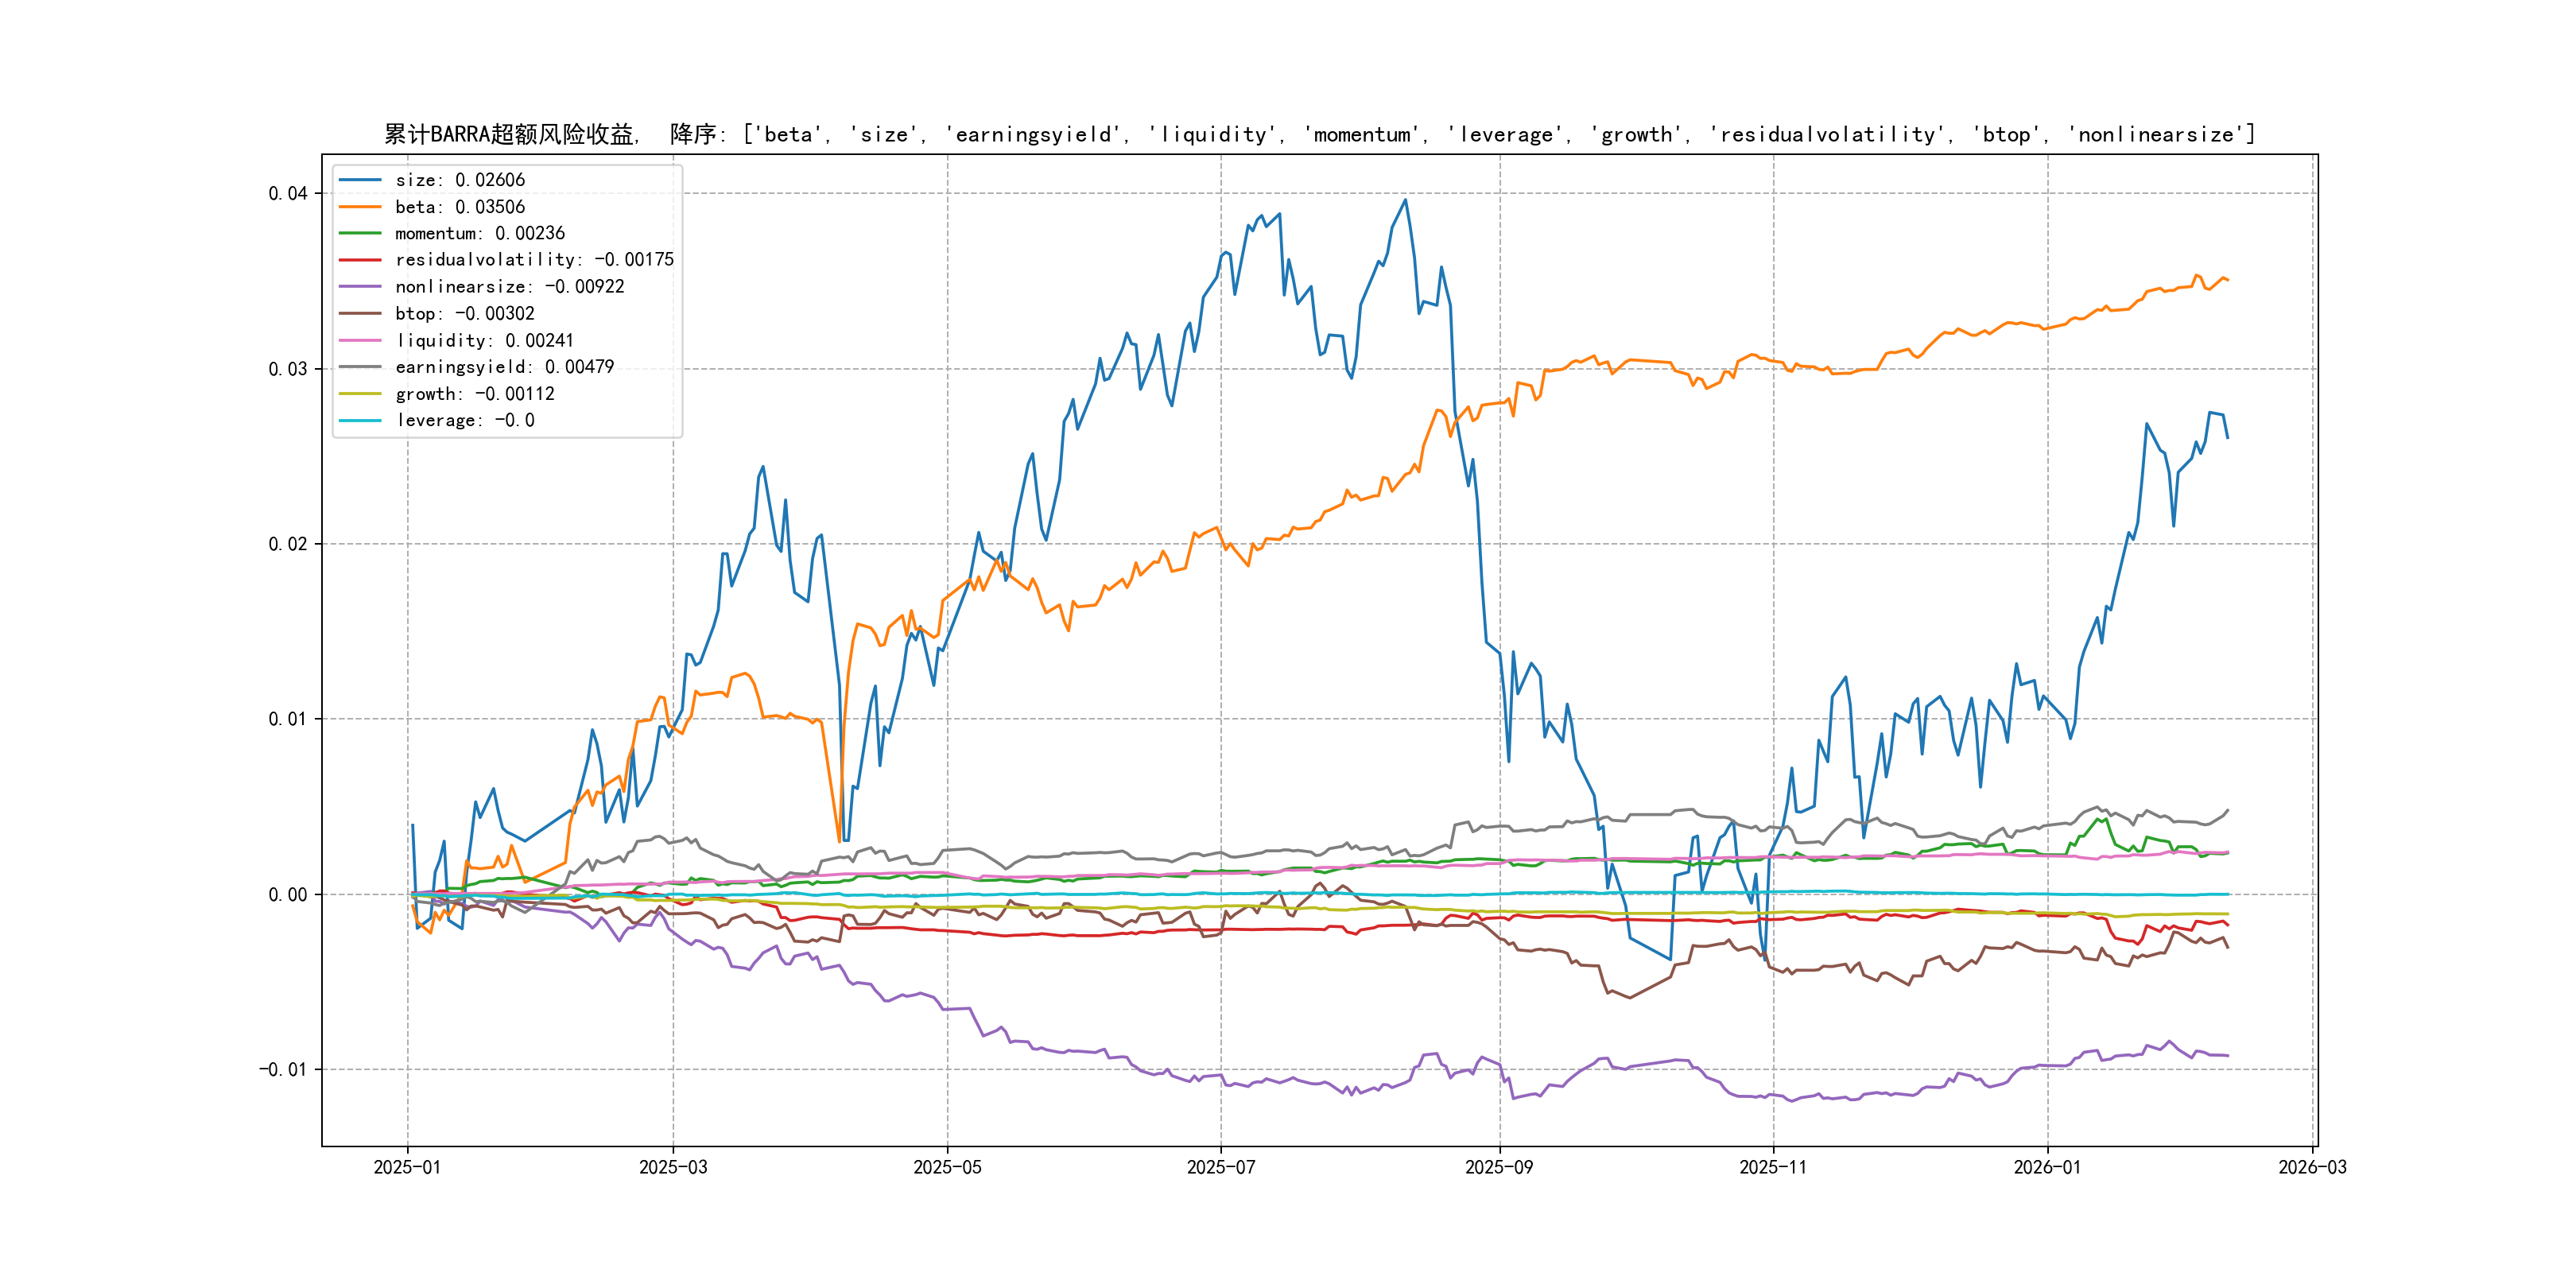Click the 0.04 y-axis tick label
Screen dimensions: 2576x1288
(x=287, y=193)
